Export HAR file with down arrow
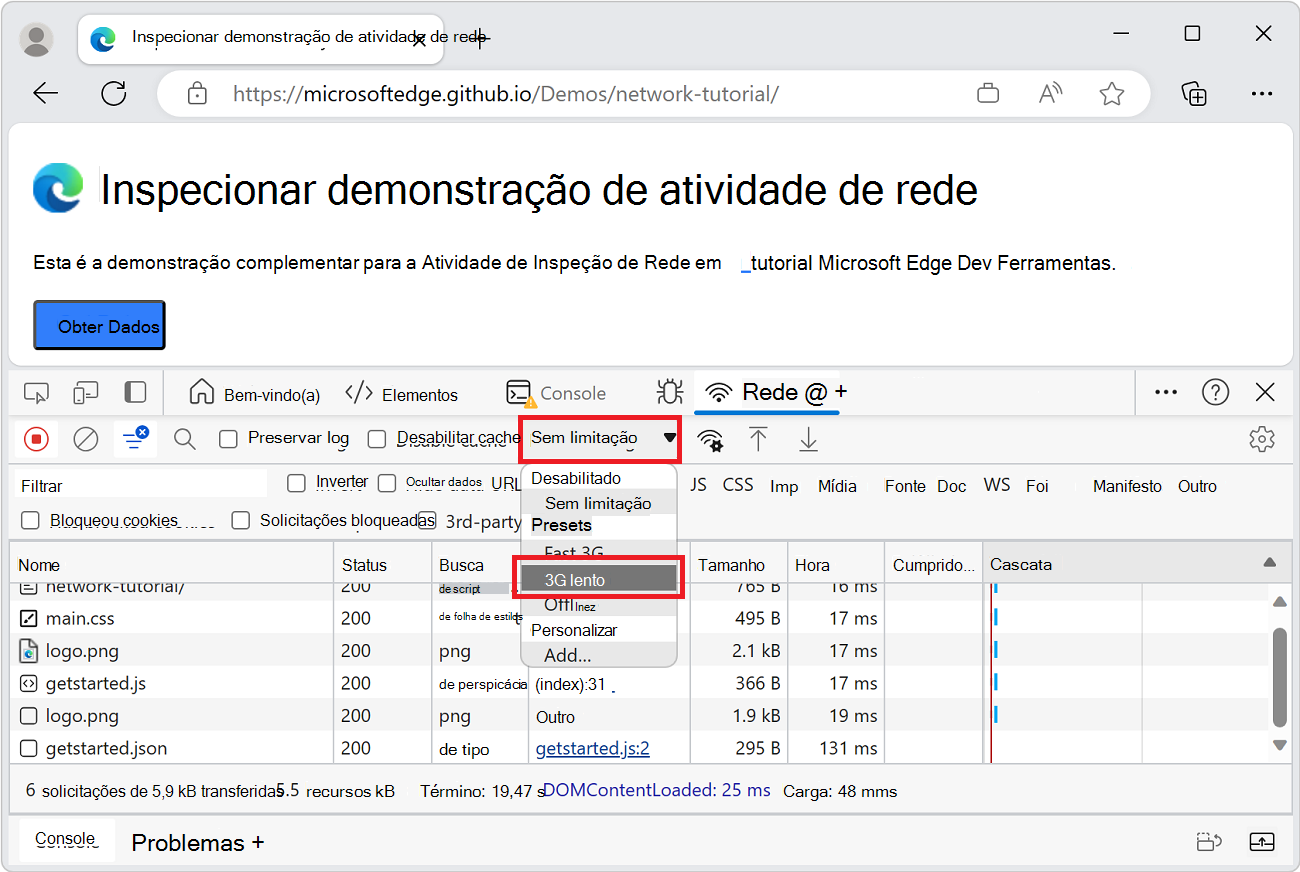The height and width of the screenshot is (872, 1300). click(x=808, y=438)
